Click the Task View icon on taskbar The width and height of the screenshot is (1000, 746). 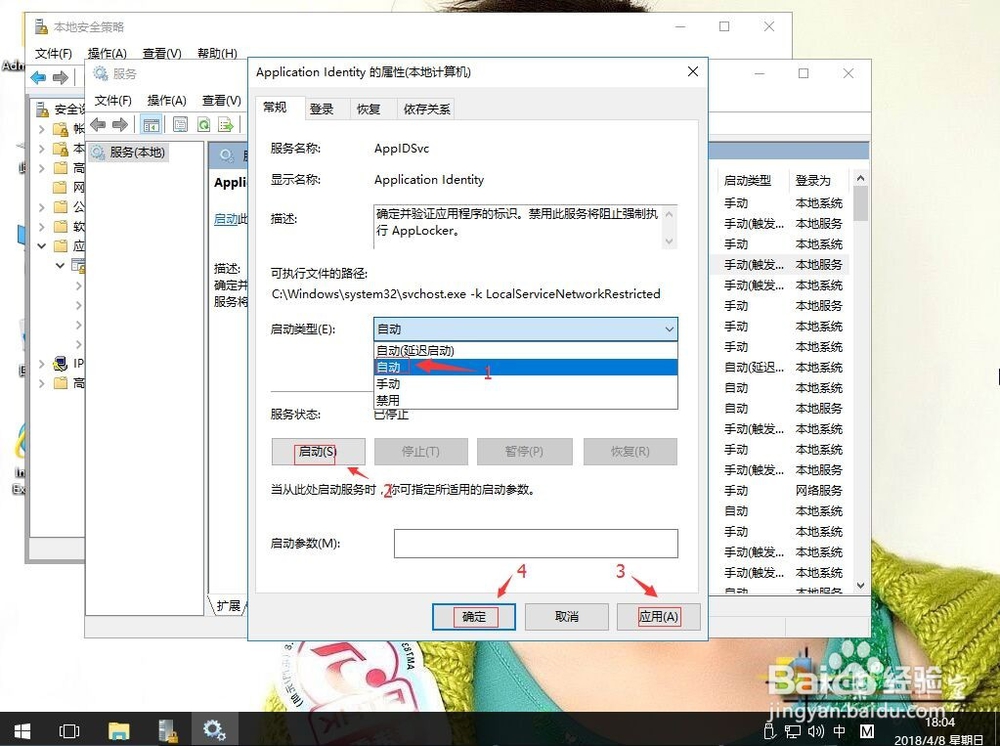tap(68, 731)
